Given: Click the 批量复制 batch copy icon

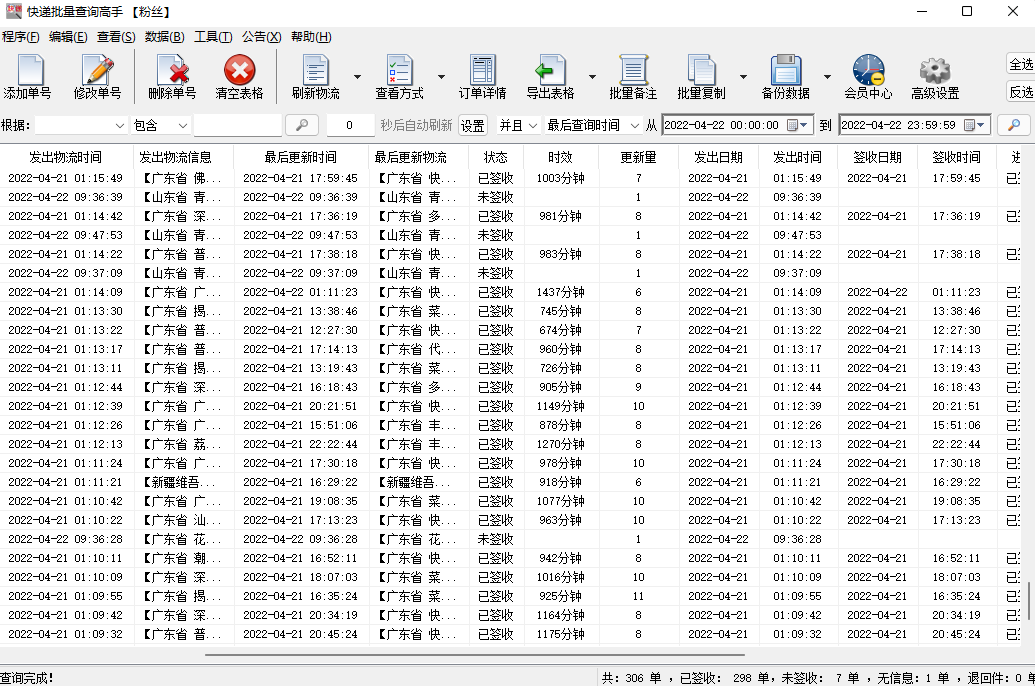Looking at the screenshot, I should [701, 77].
